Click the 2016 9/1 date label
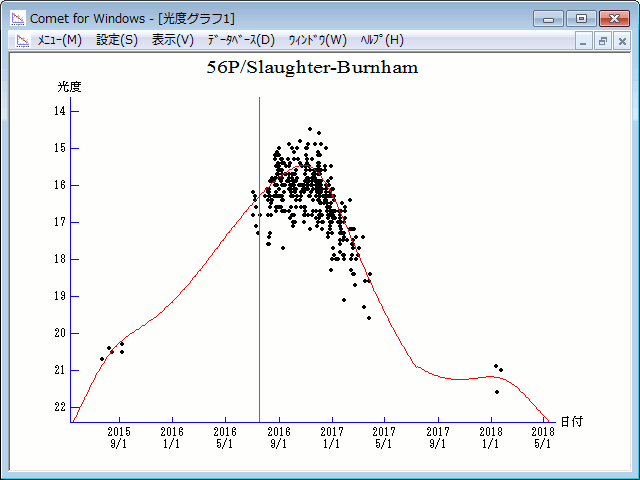The height and width of the screenshot is (480, 640). pyautogui.click(x=279, y=437)
